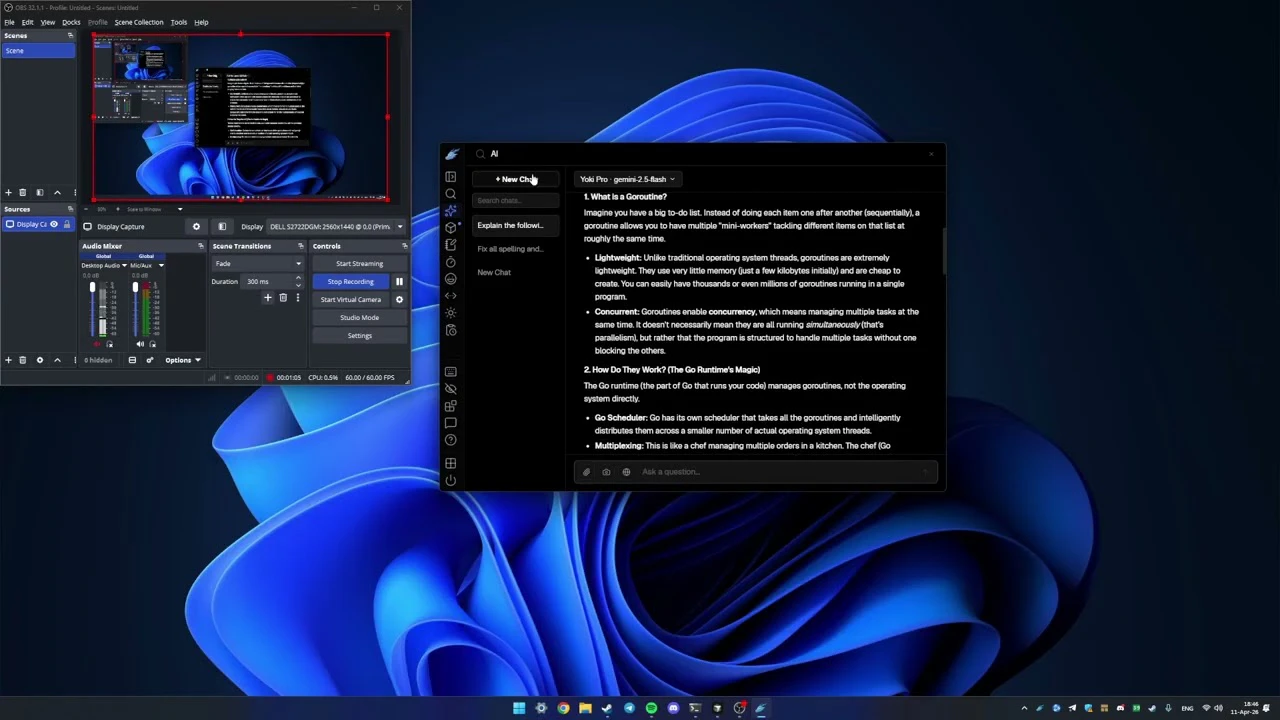Open the Docks menu in OBS
The image size is (1280, 720).
point(71,22)
